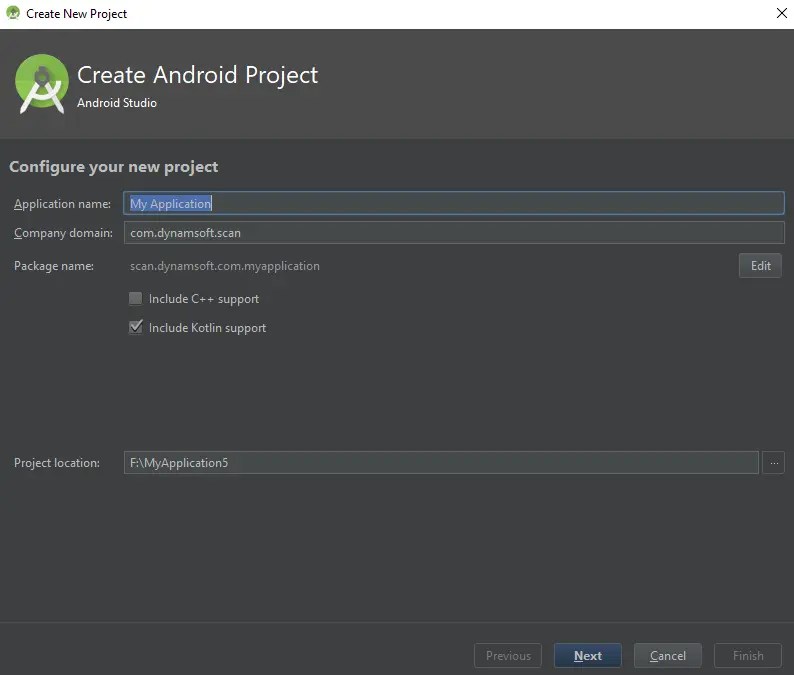Click the Android Studio logo in header
Screen dimensions: 794x675
(x=42, y=84)
